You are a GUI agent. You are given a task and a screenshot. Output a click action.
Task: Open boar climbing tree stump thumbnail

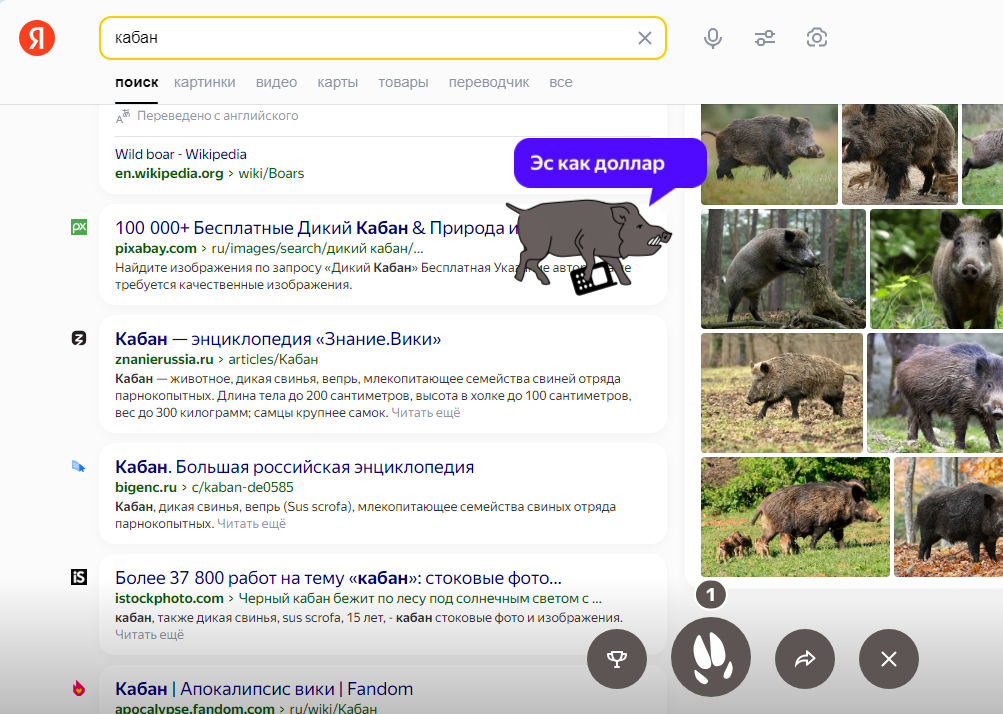[x=783, y=269]
